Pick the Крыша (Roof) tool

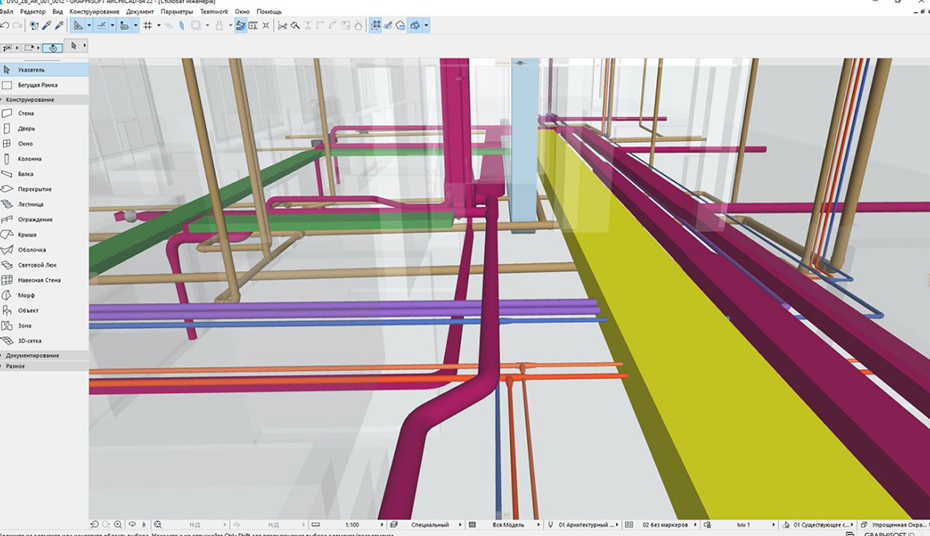coord(27,235)
